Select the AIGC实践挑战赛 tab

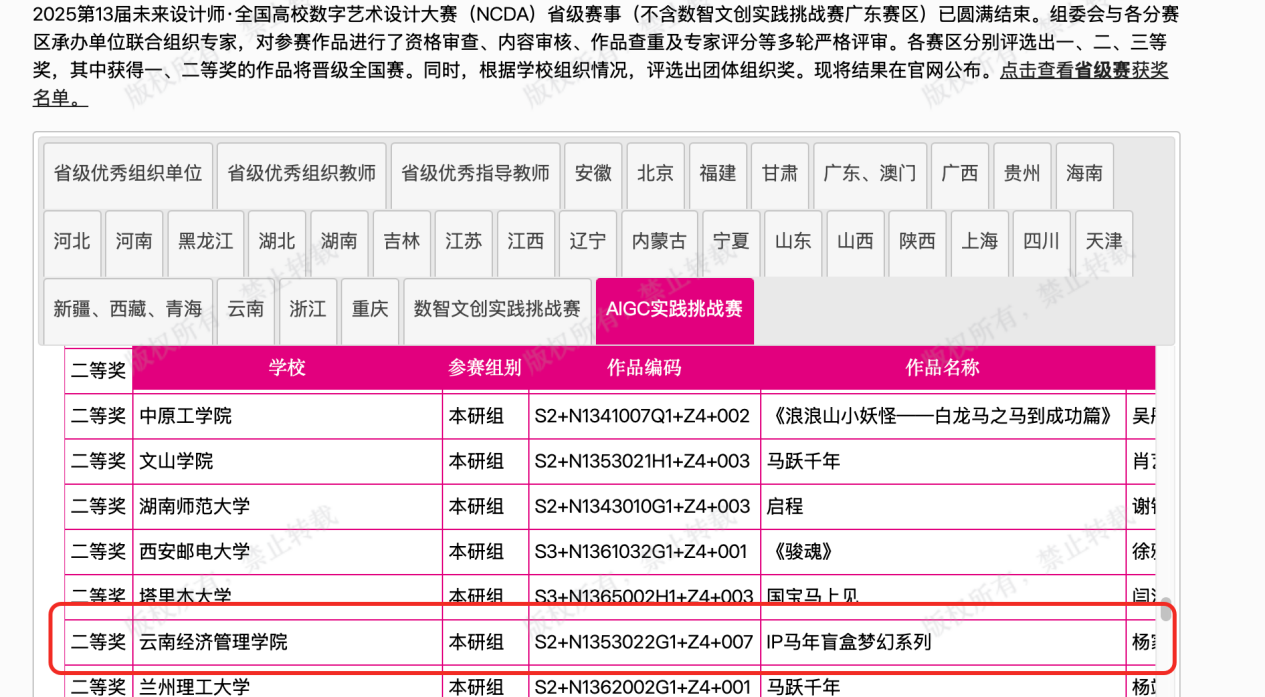pos(673,310)
